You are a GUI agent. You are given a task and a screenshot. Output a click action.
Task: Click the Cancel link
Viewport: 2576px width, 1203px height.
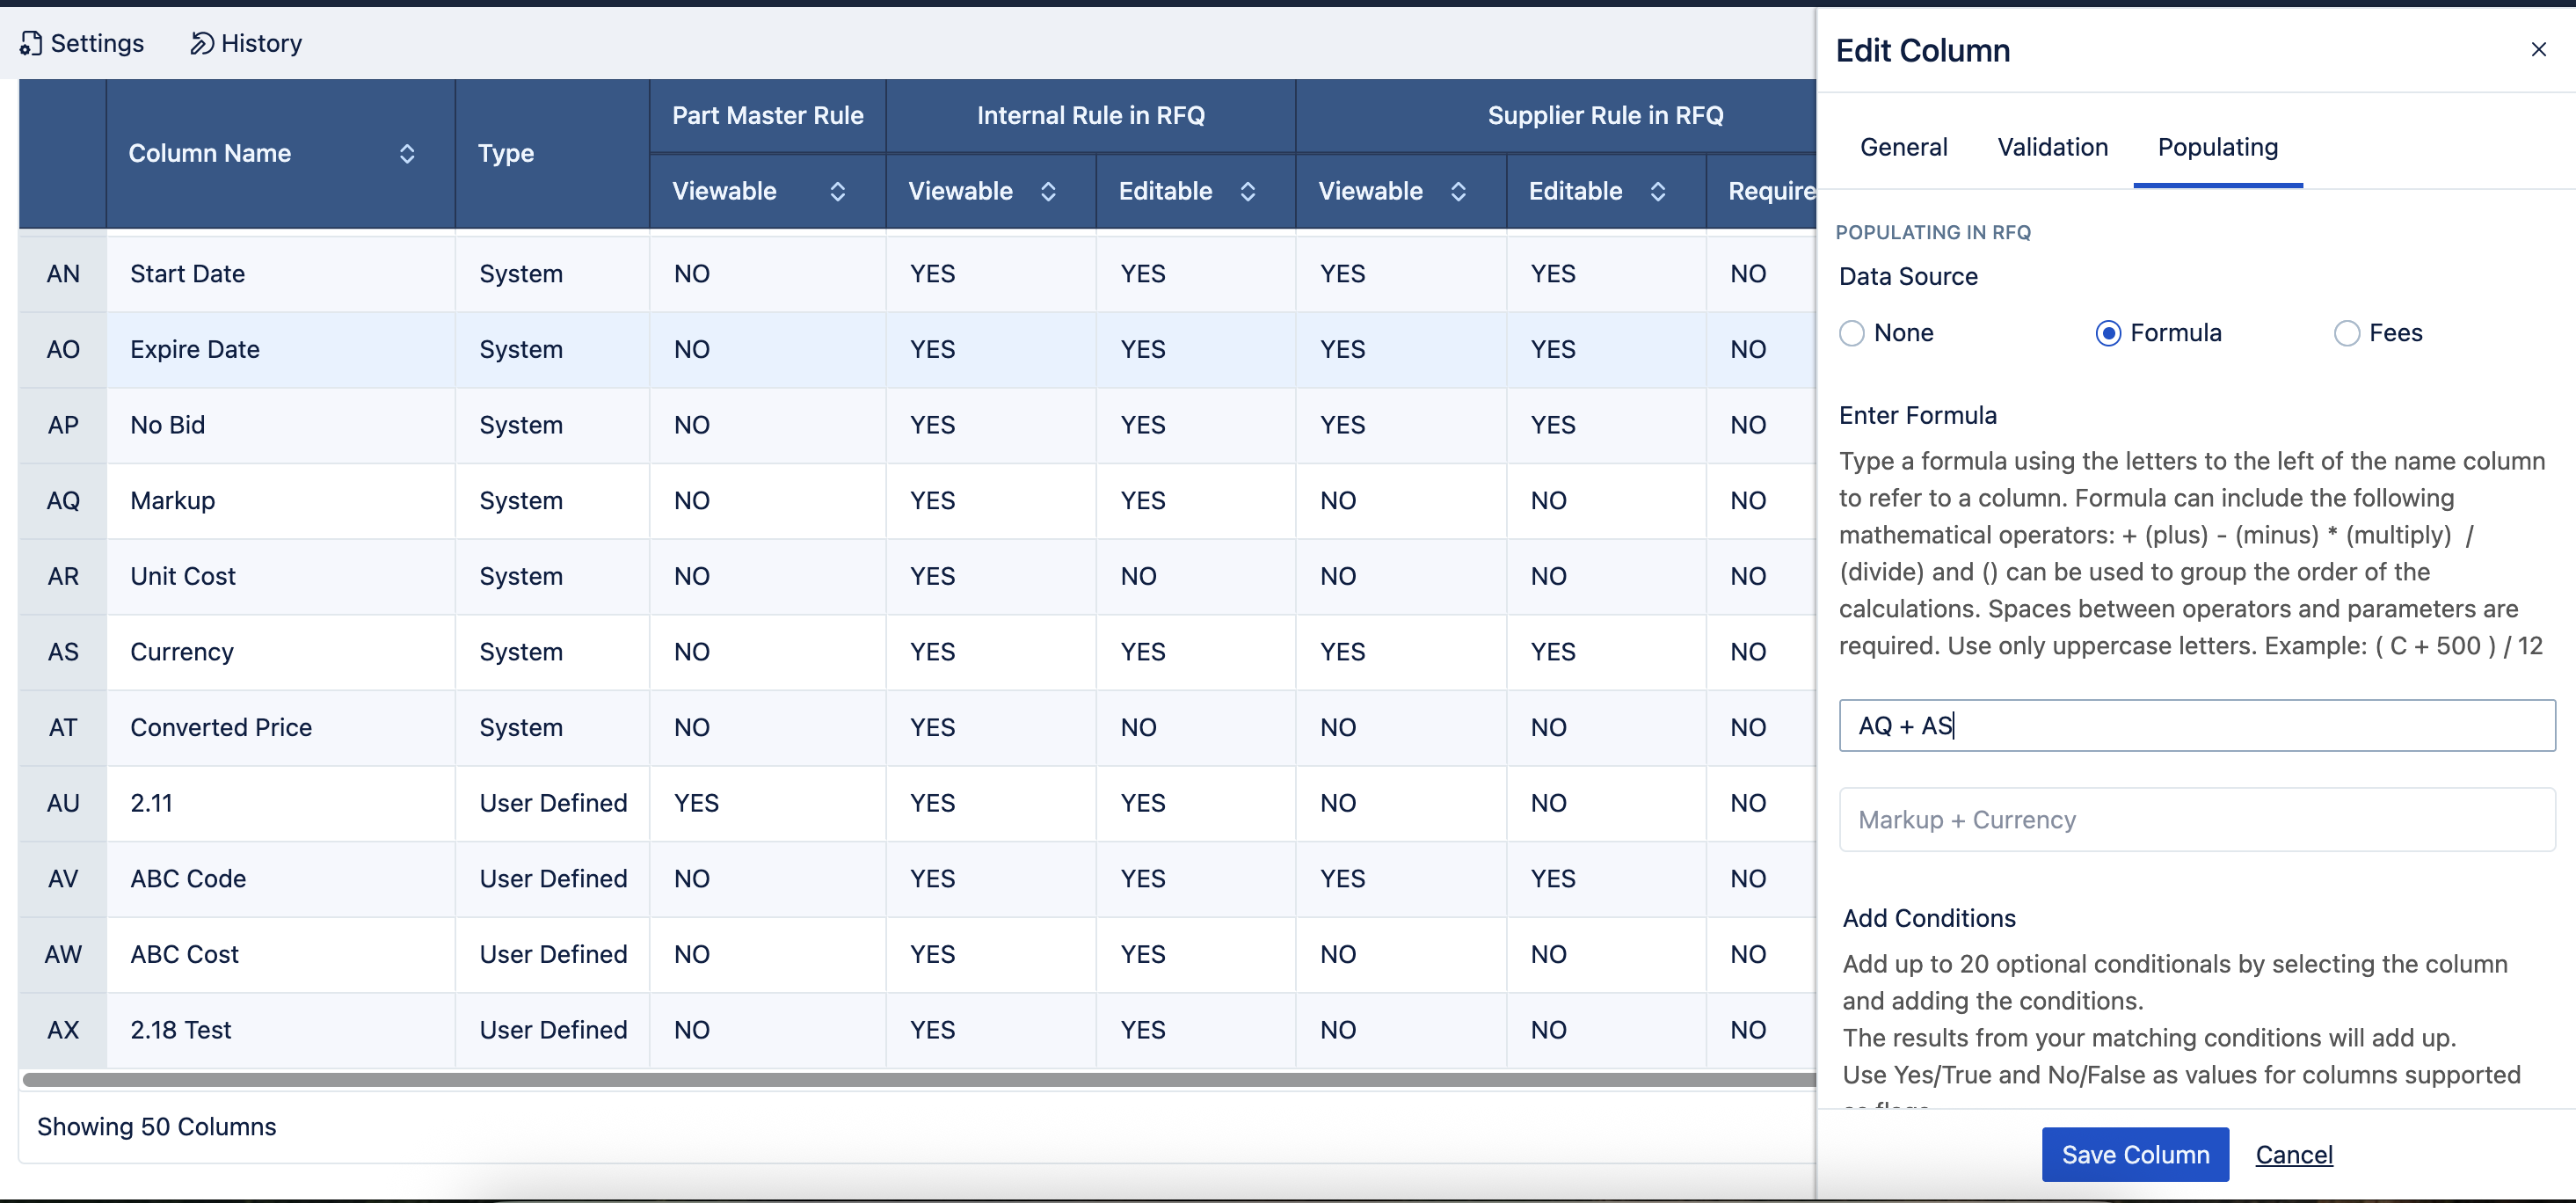[x=2293, y=1154]
